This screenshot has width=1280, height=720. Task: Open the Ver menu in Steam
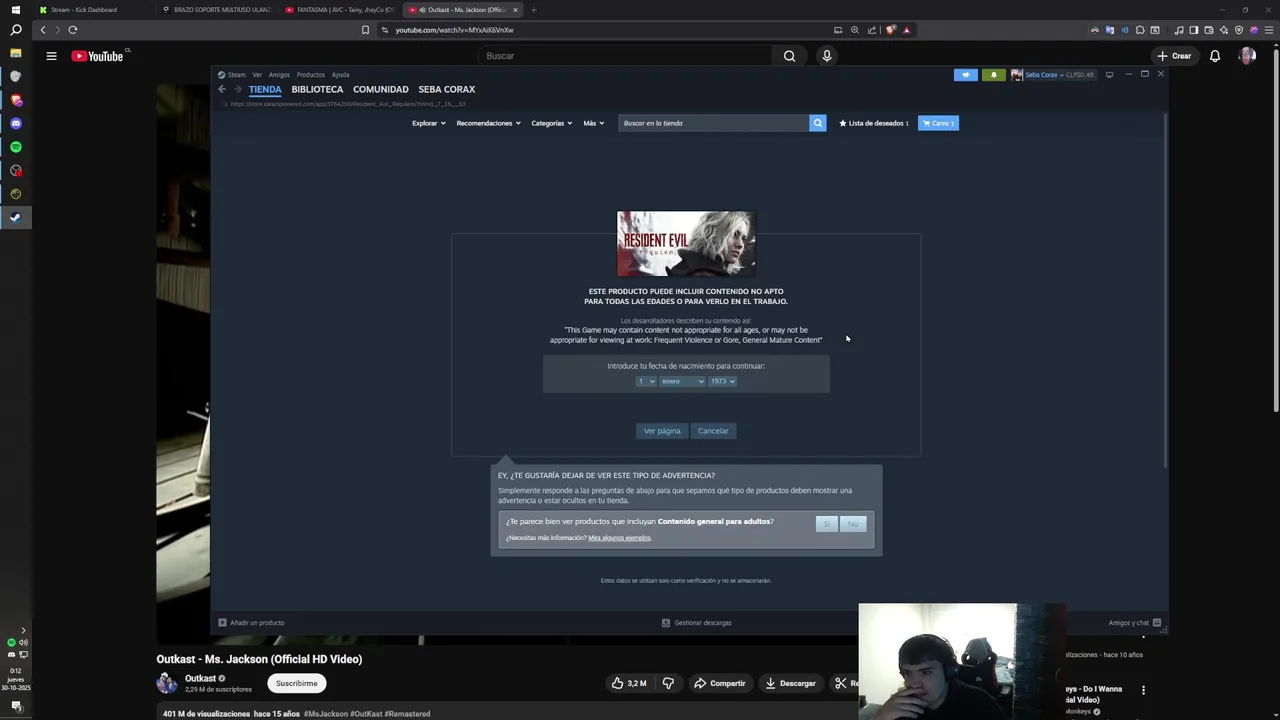(x=257, y=75)
